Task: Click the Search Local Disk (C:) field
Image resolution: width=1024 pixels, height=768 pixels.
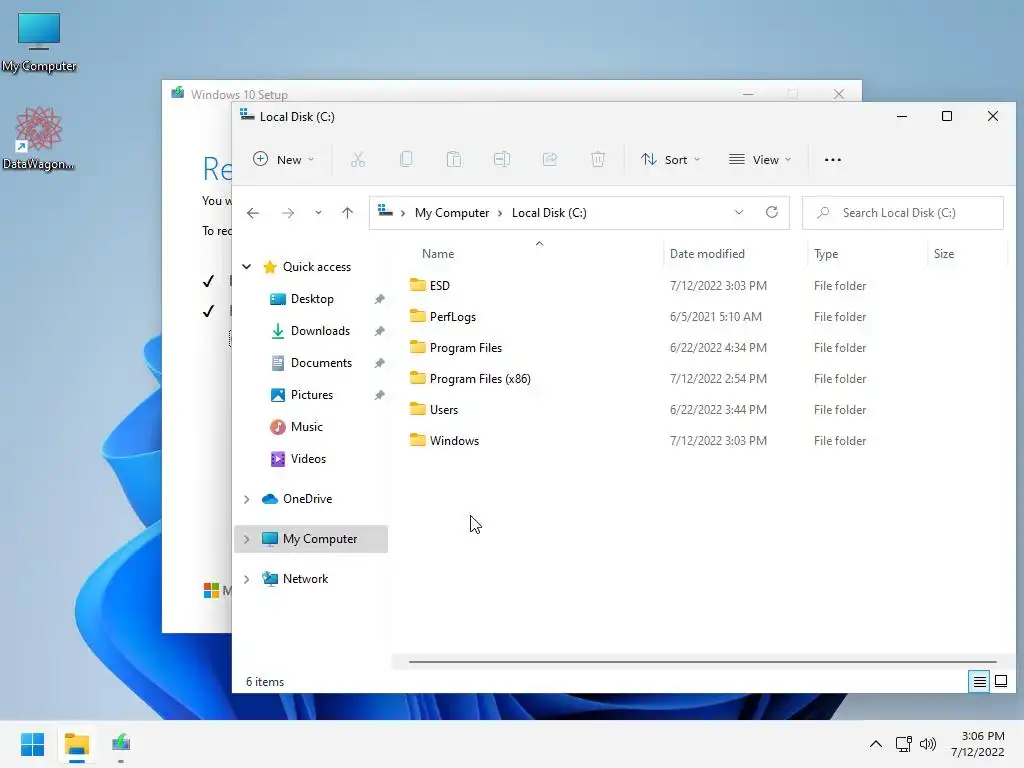Action: coord(903,213)
